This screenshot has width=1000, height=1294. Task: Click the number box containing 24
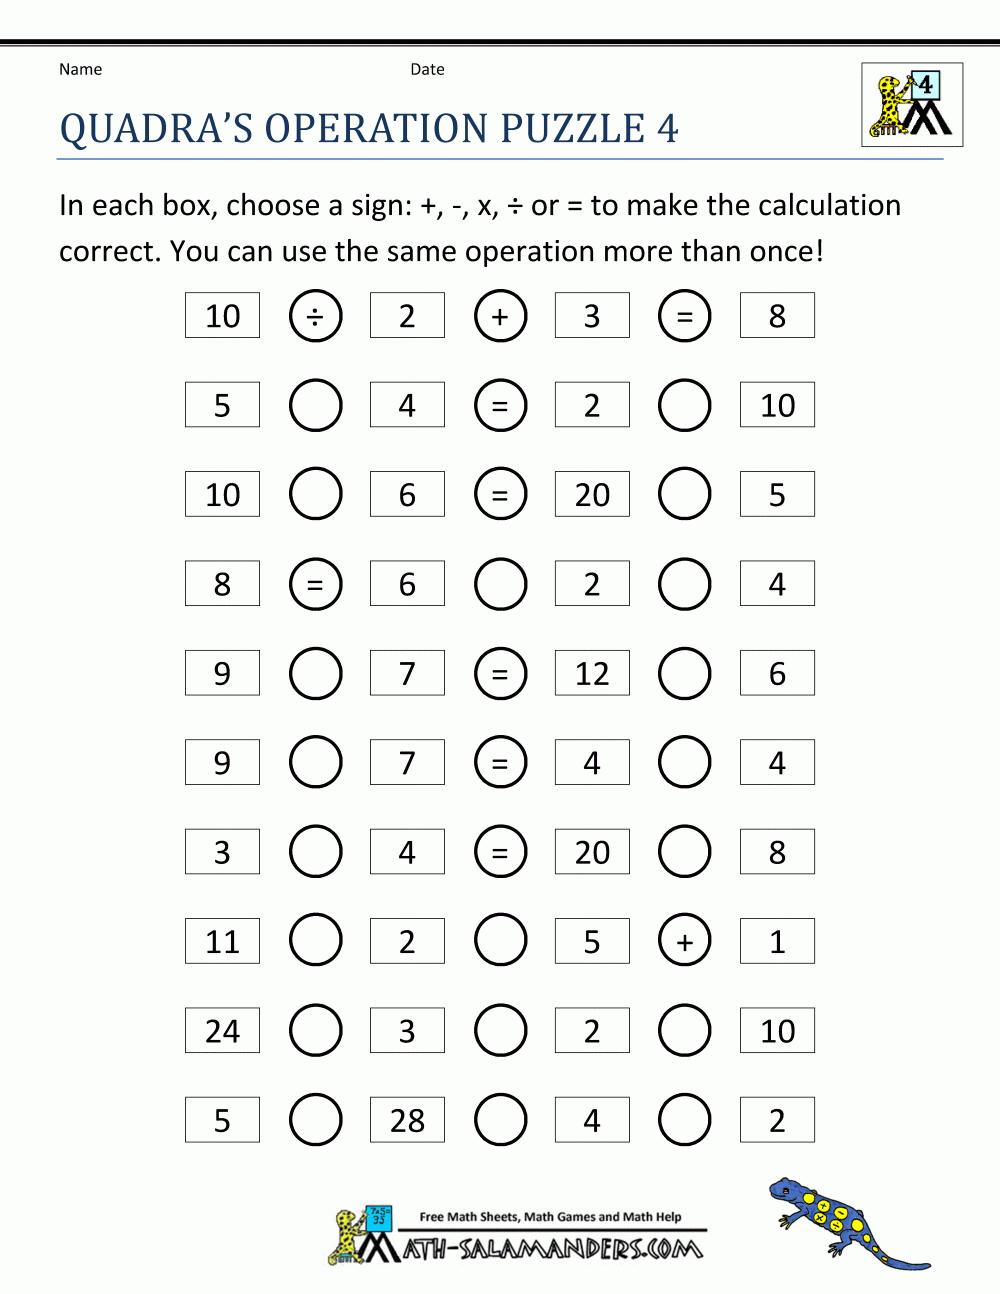point(222,1031)
